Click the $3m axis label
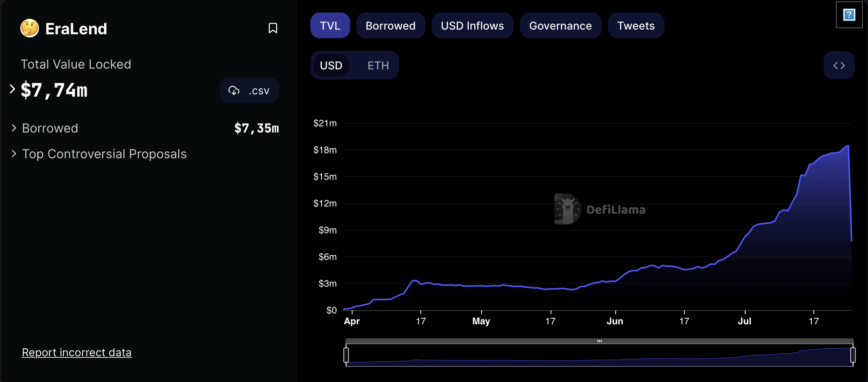 (327, 283)
